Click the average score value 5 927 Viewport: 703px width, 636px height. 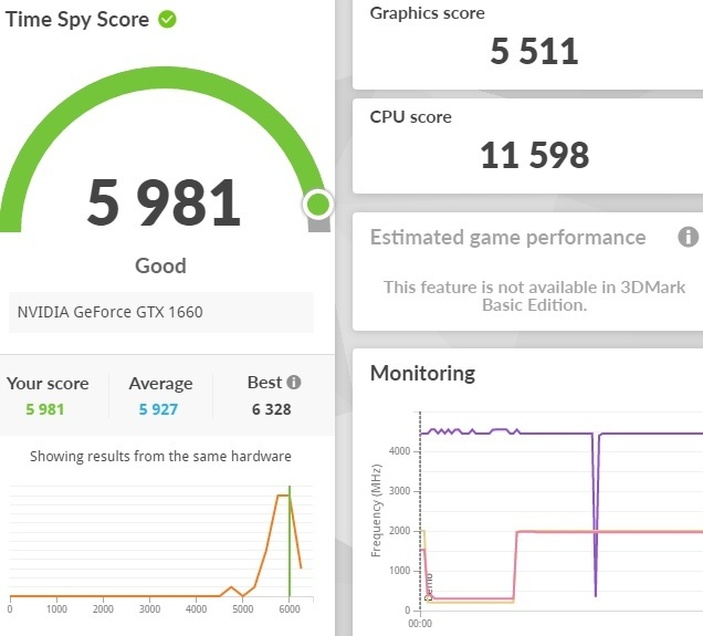(158, 409)
